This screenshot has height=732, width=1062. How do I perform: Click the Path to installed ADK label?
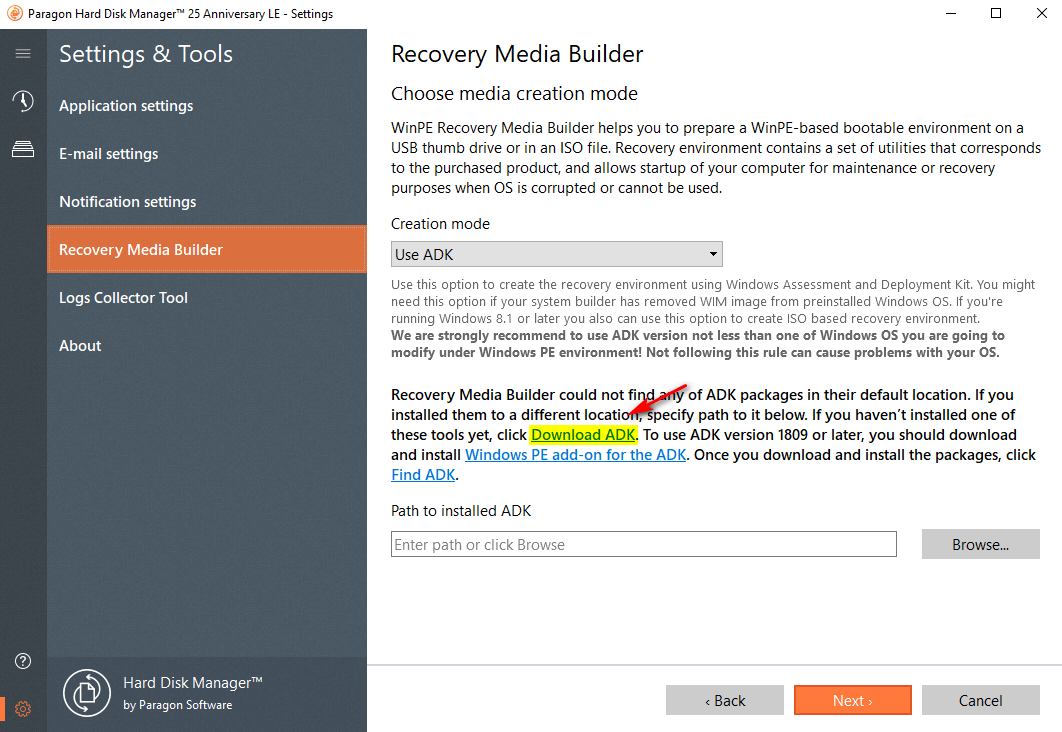pyautogui.click(x=461, y=511)
